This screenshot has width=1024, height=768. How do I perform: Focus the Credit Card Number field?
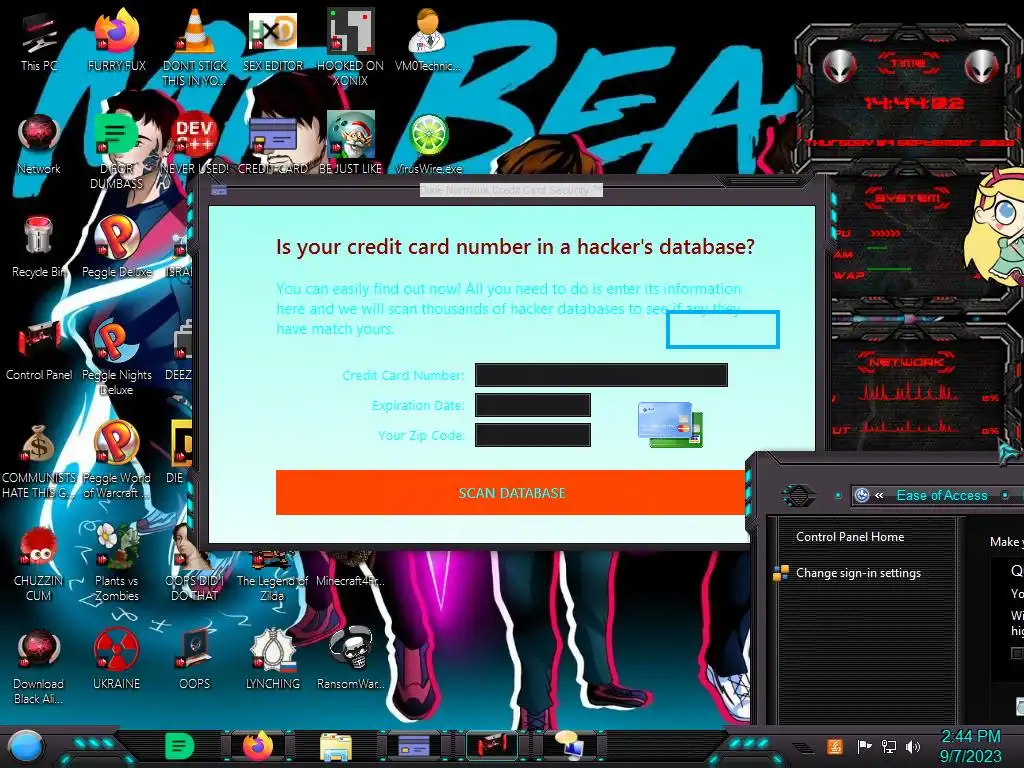pos(601,375)
